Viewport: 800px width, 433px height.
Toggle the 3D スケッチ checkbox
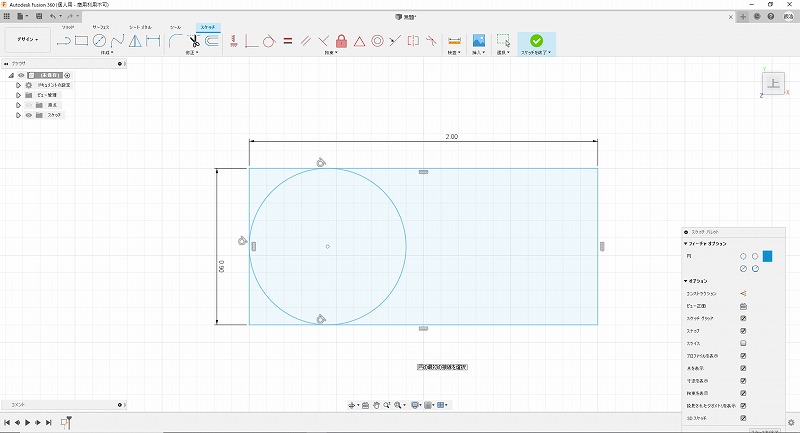coord(743,418)
